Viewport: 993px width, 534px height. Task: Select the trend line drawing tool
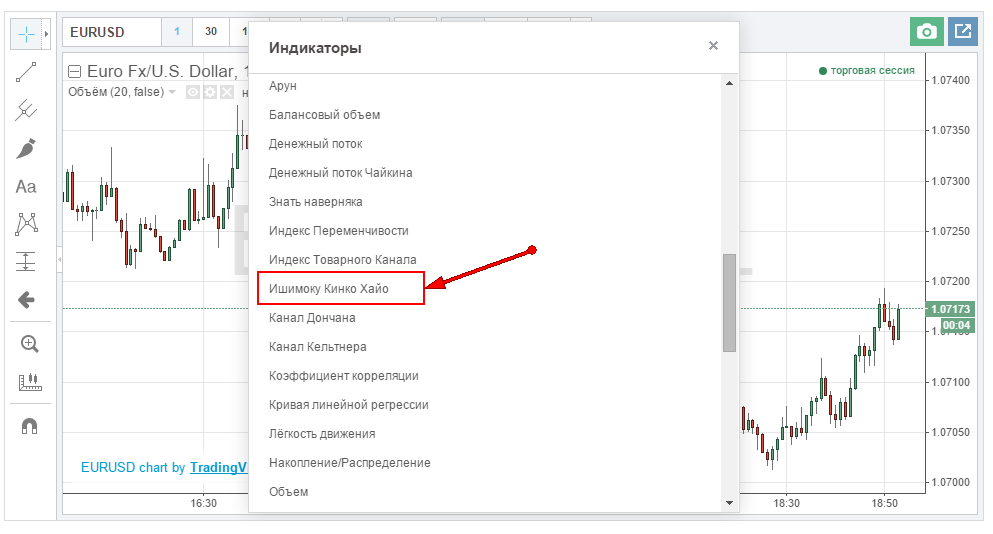click(x=26, y=72)
